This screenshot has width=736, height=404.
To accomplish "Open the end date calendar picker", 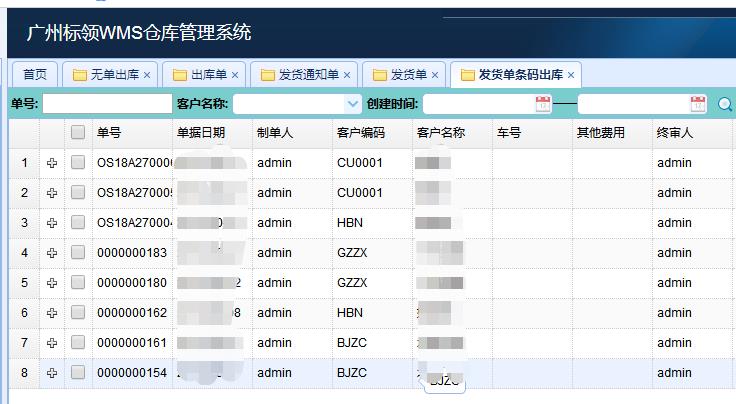I will pyautogui.click(x=698, y=104).
